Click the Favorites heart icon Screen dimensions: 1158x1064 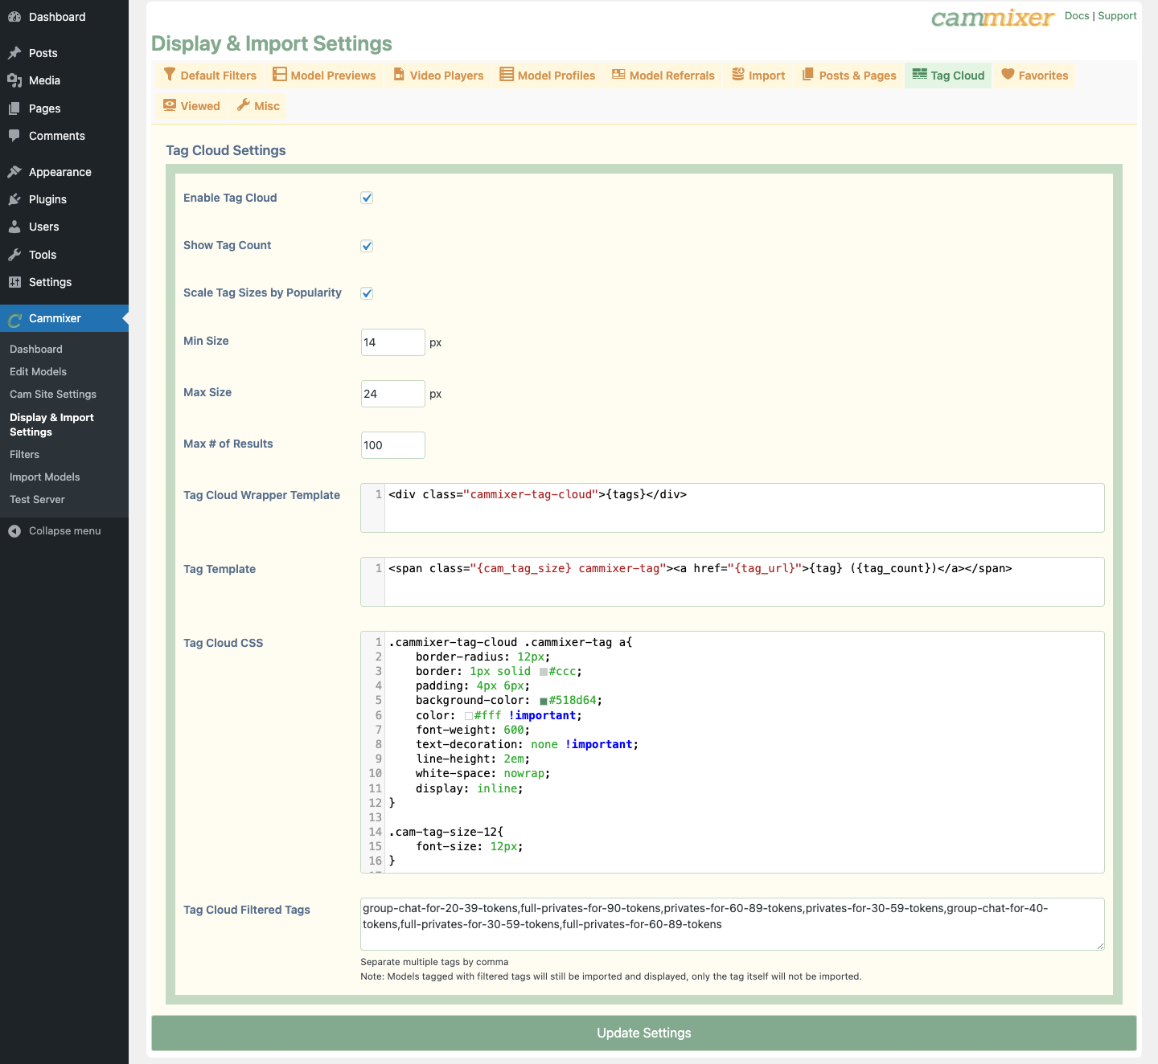click(x=1007, y=74)
